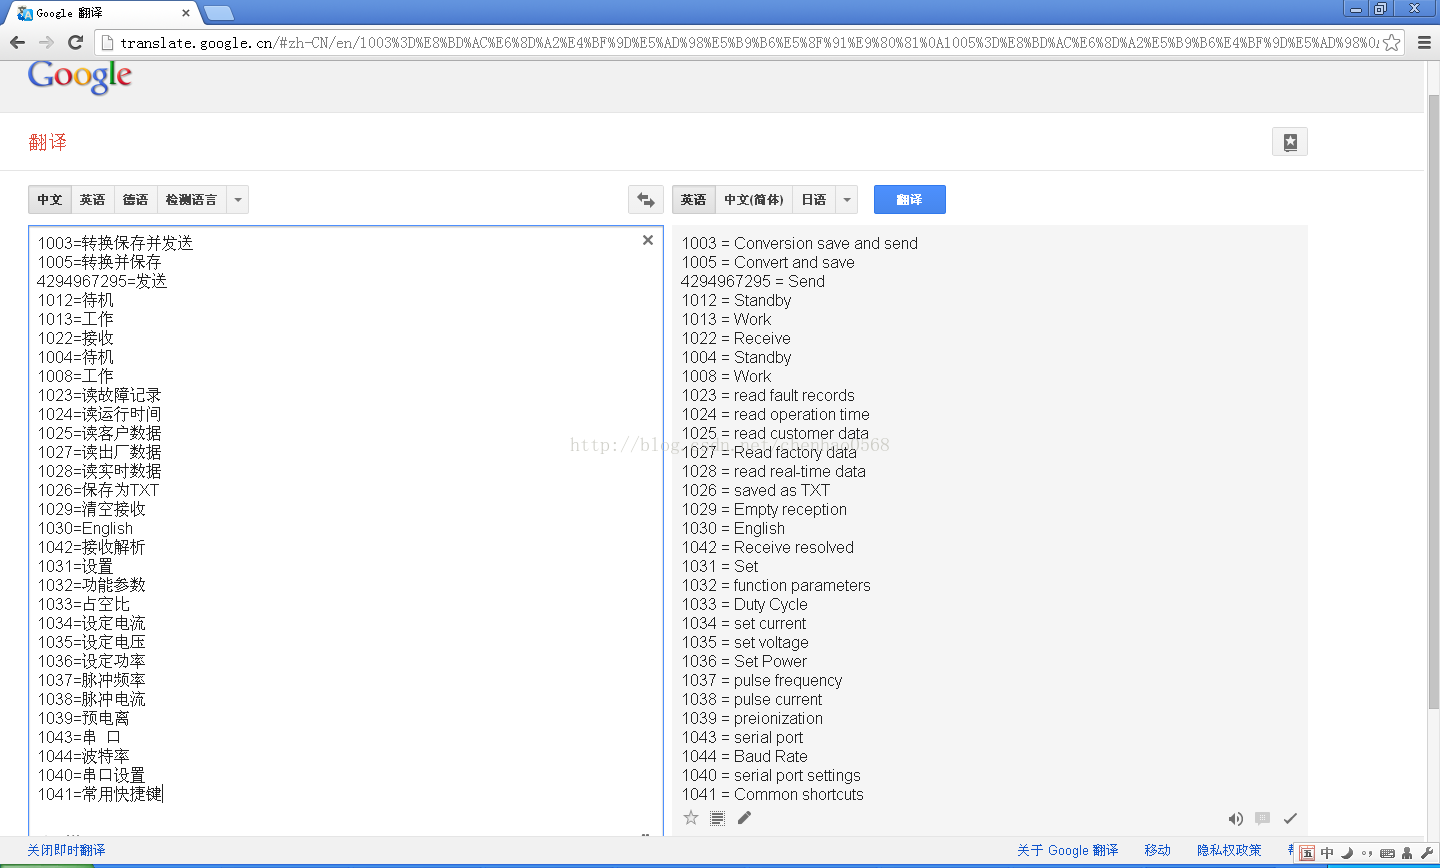The height and width of the screenshot is (868, 1440).
Task: Click translated line '1033 = Duty Cycle'
Action: pos(745,604)
